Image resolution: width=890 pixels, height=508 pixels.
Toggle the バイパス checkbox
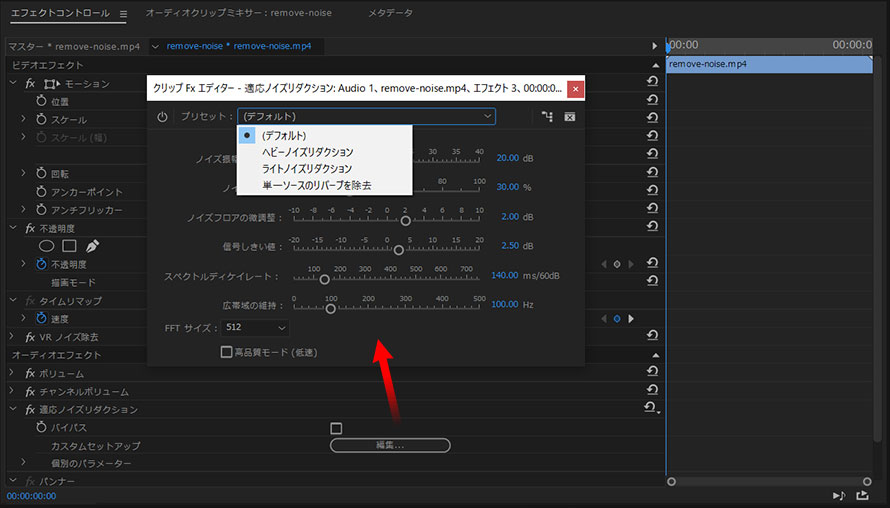tap(336, 428)
